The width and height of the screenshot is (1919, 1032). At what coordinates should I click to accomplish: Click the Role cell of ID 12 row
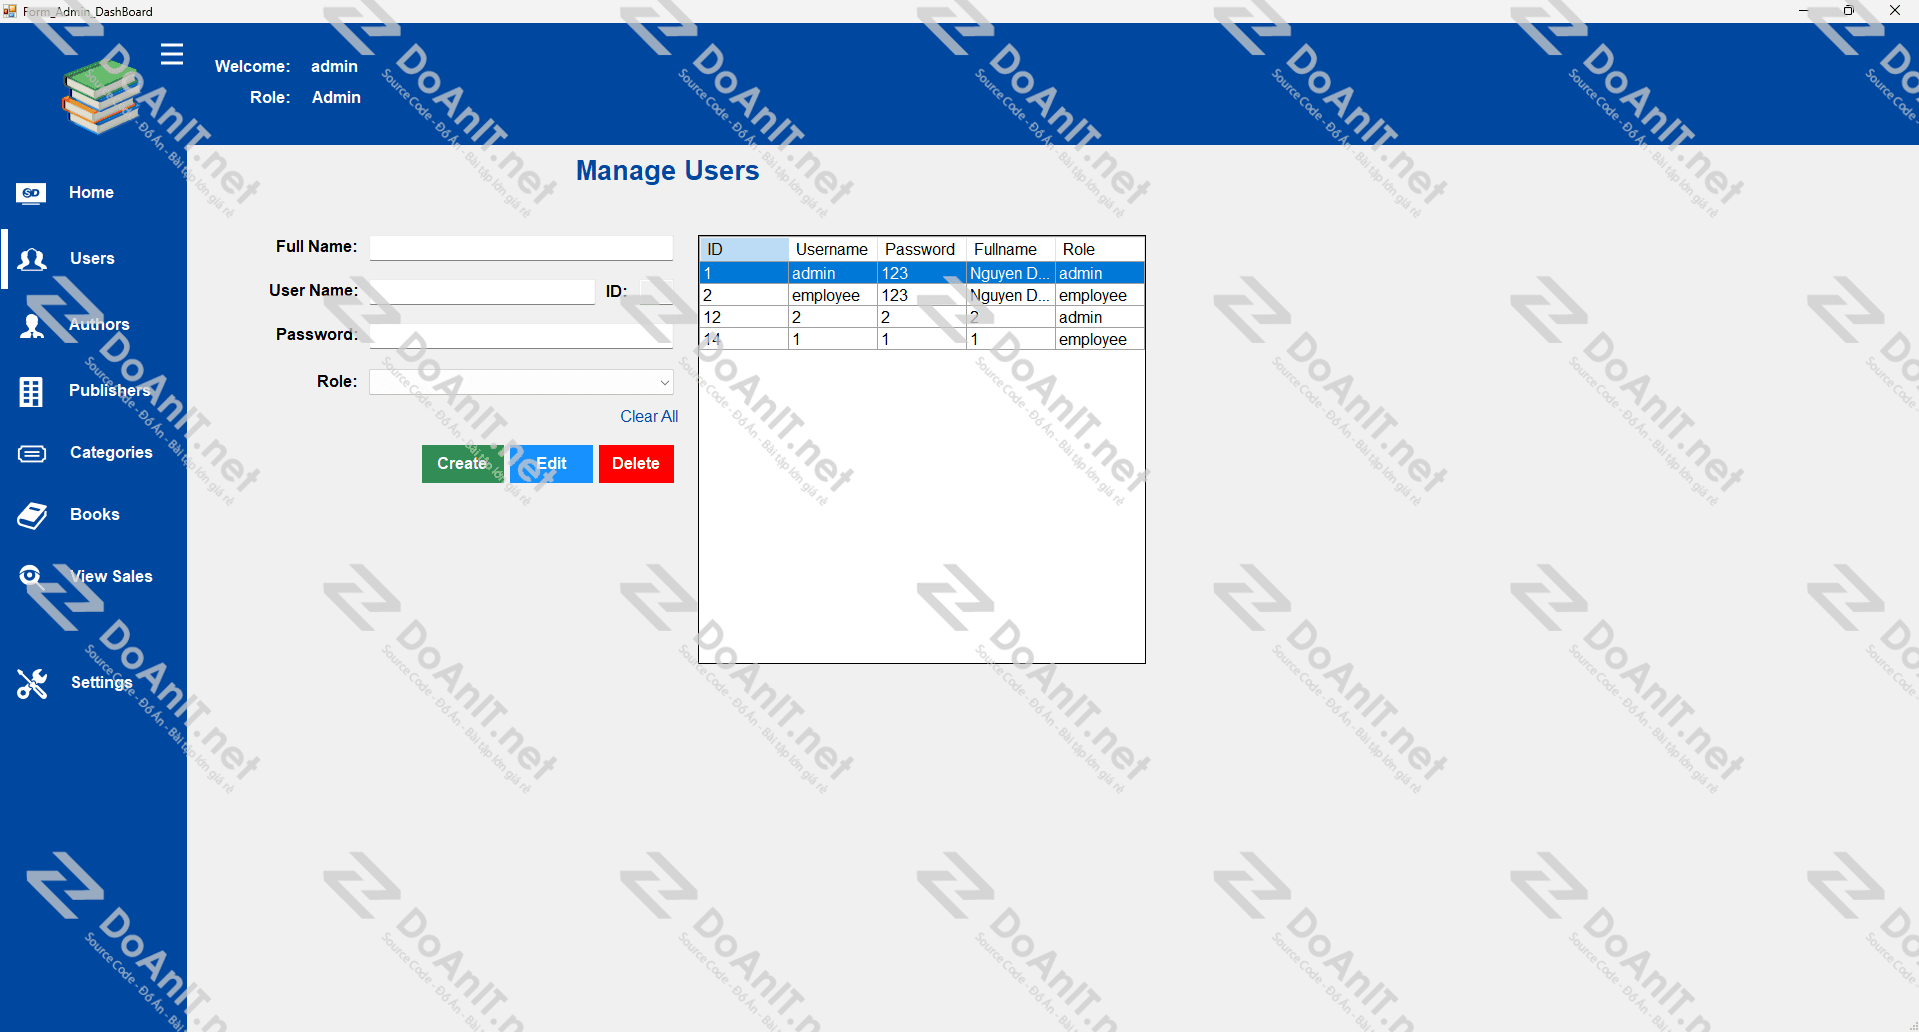(x=1100, y=317)
